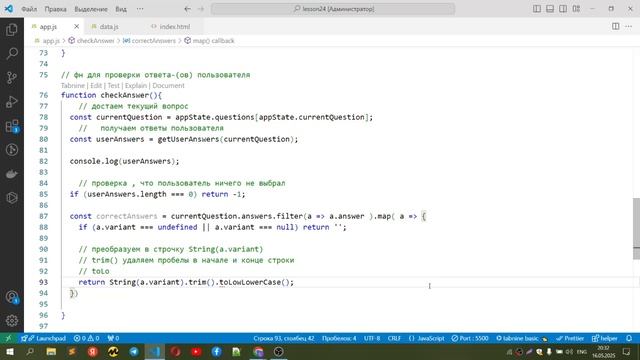Image resolution: width=640 pixels, height=360 pixels.
Task: Toggle secondary side bar layout icon
Action: pyautogui.click(x=563, y=9)
